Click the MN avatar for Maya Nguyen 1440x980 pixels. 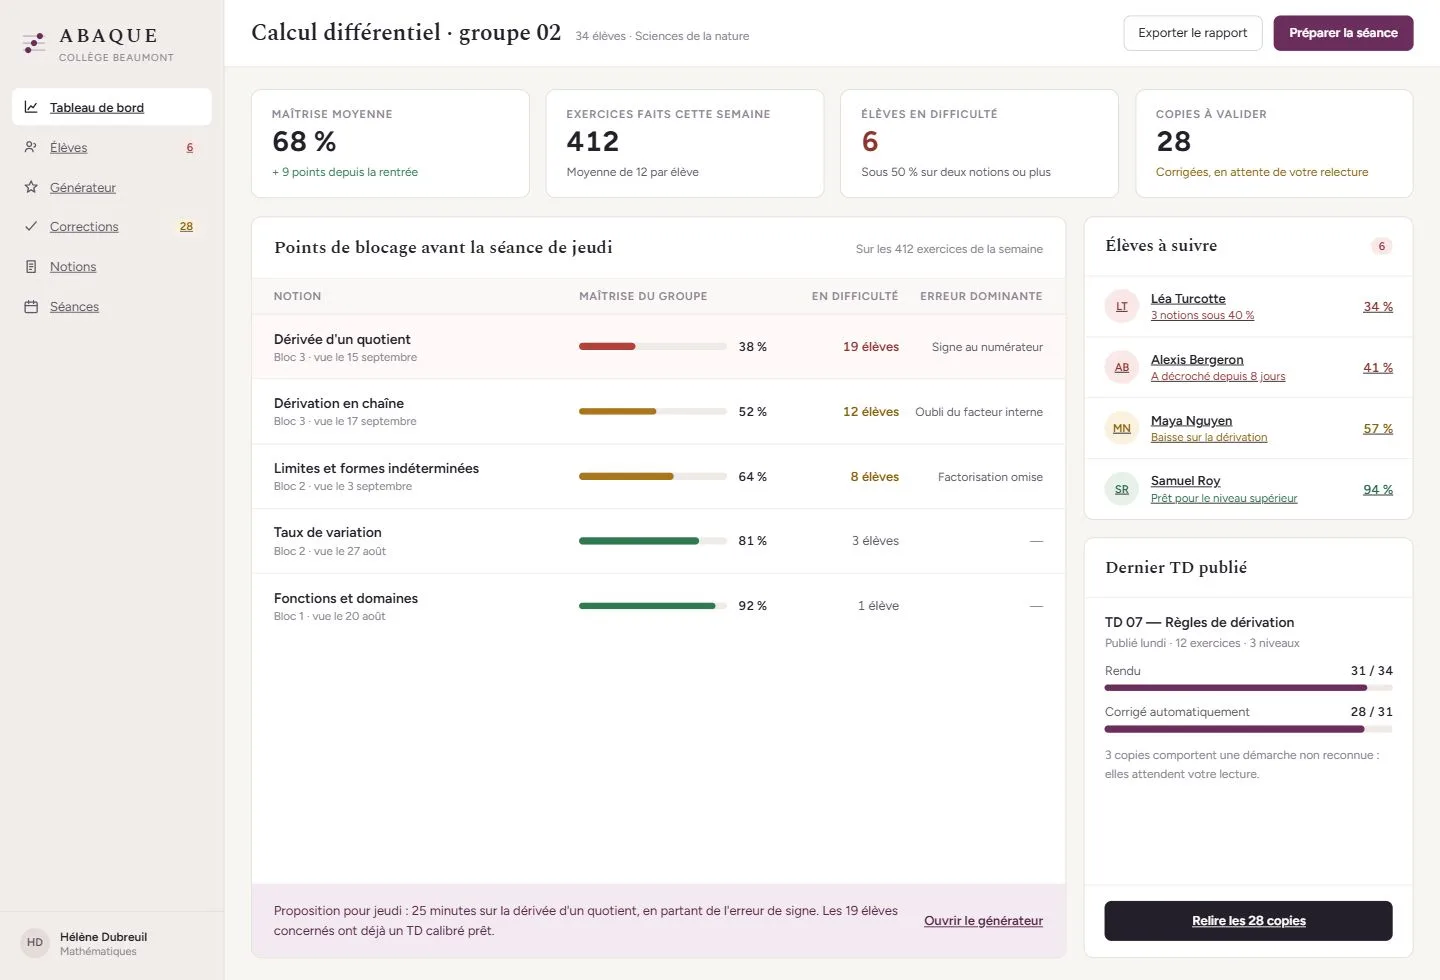pos(1122,428)
